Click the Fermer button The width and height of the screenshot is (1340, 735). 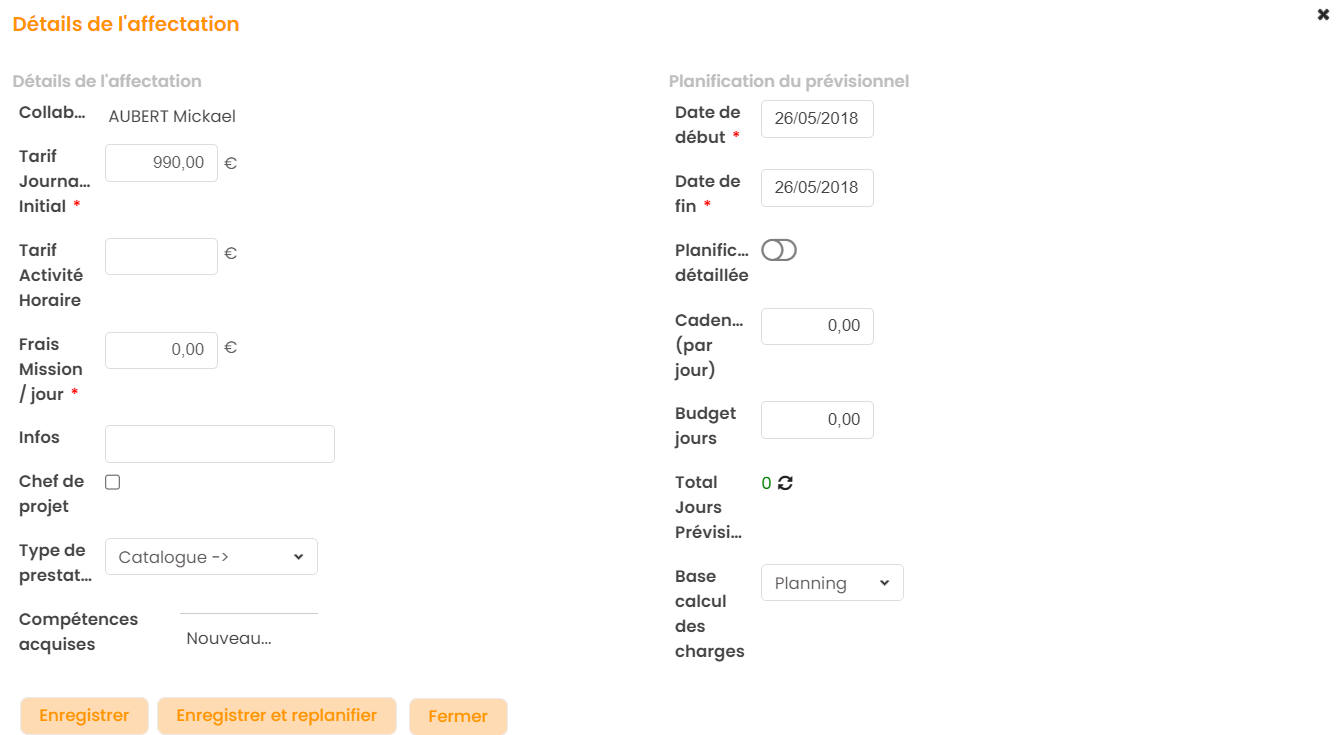458,717
